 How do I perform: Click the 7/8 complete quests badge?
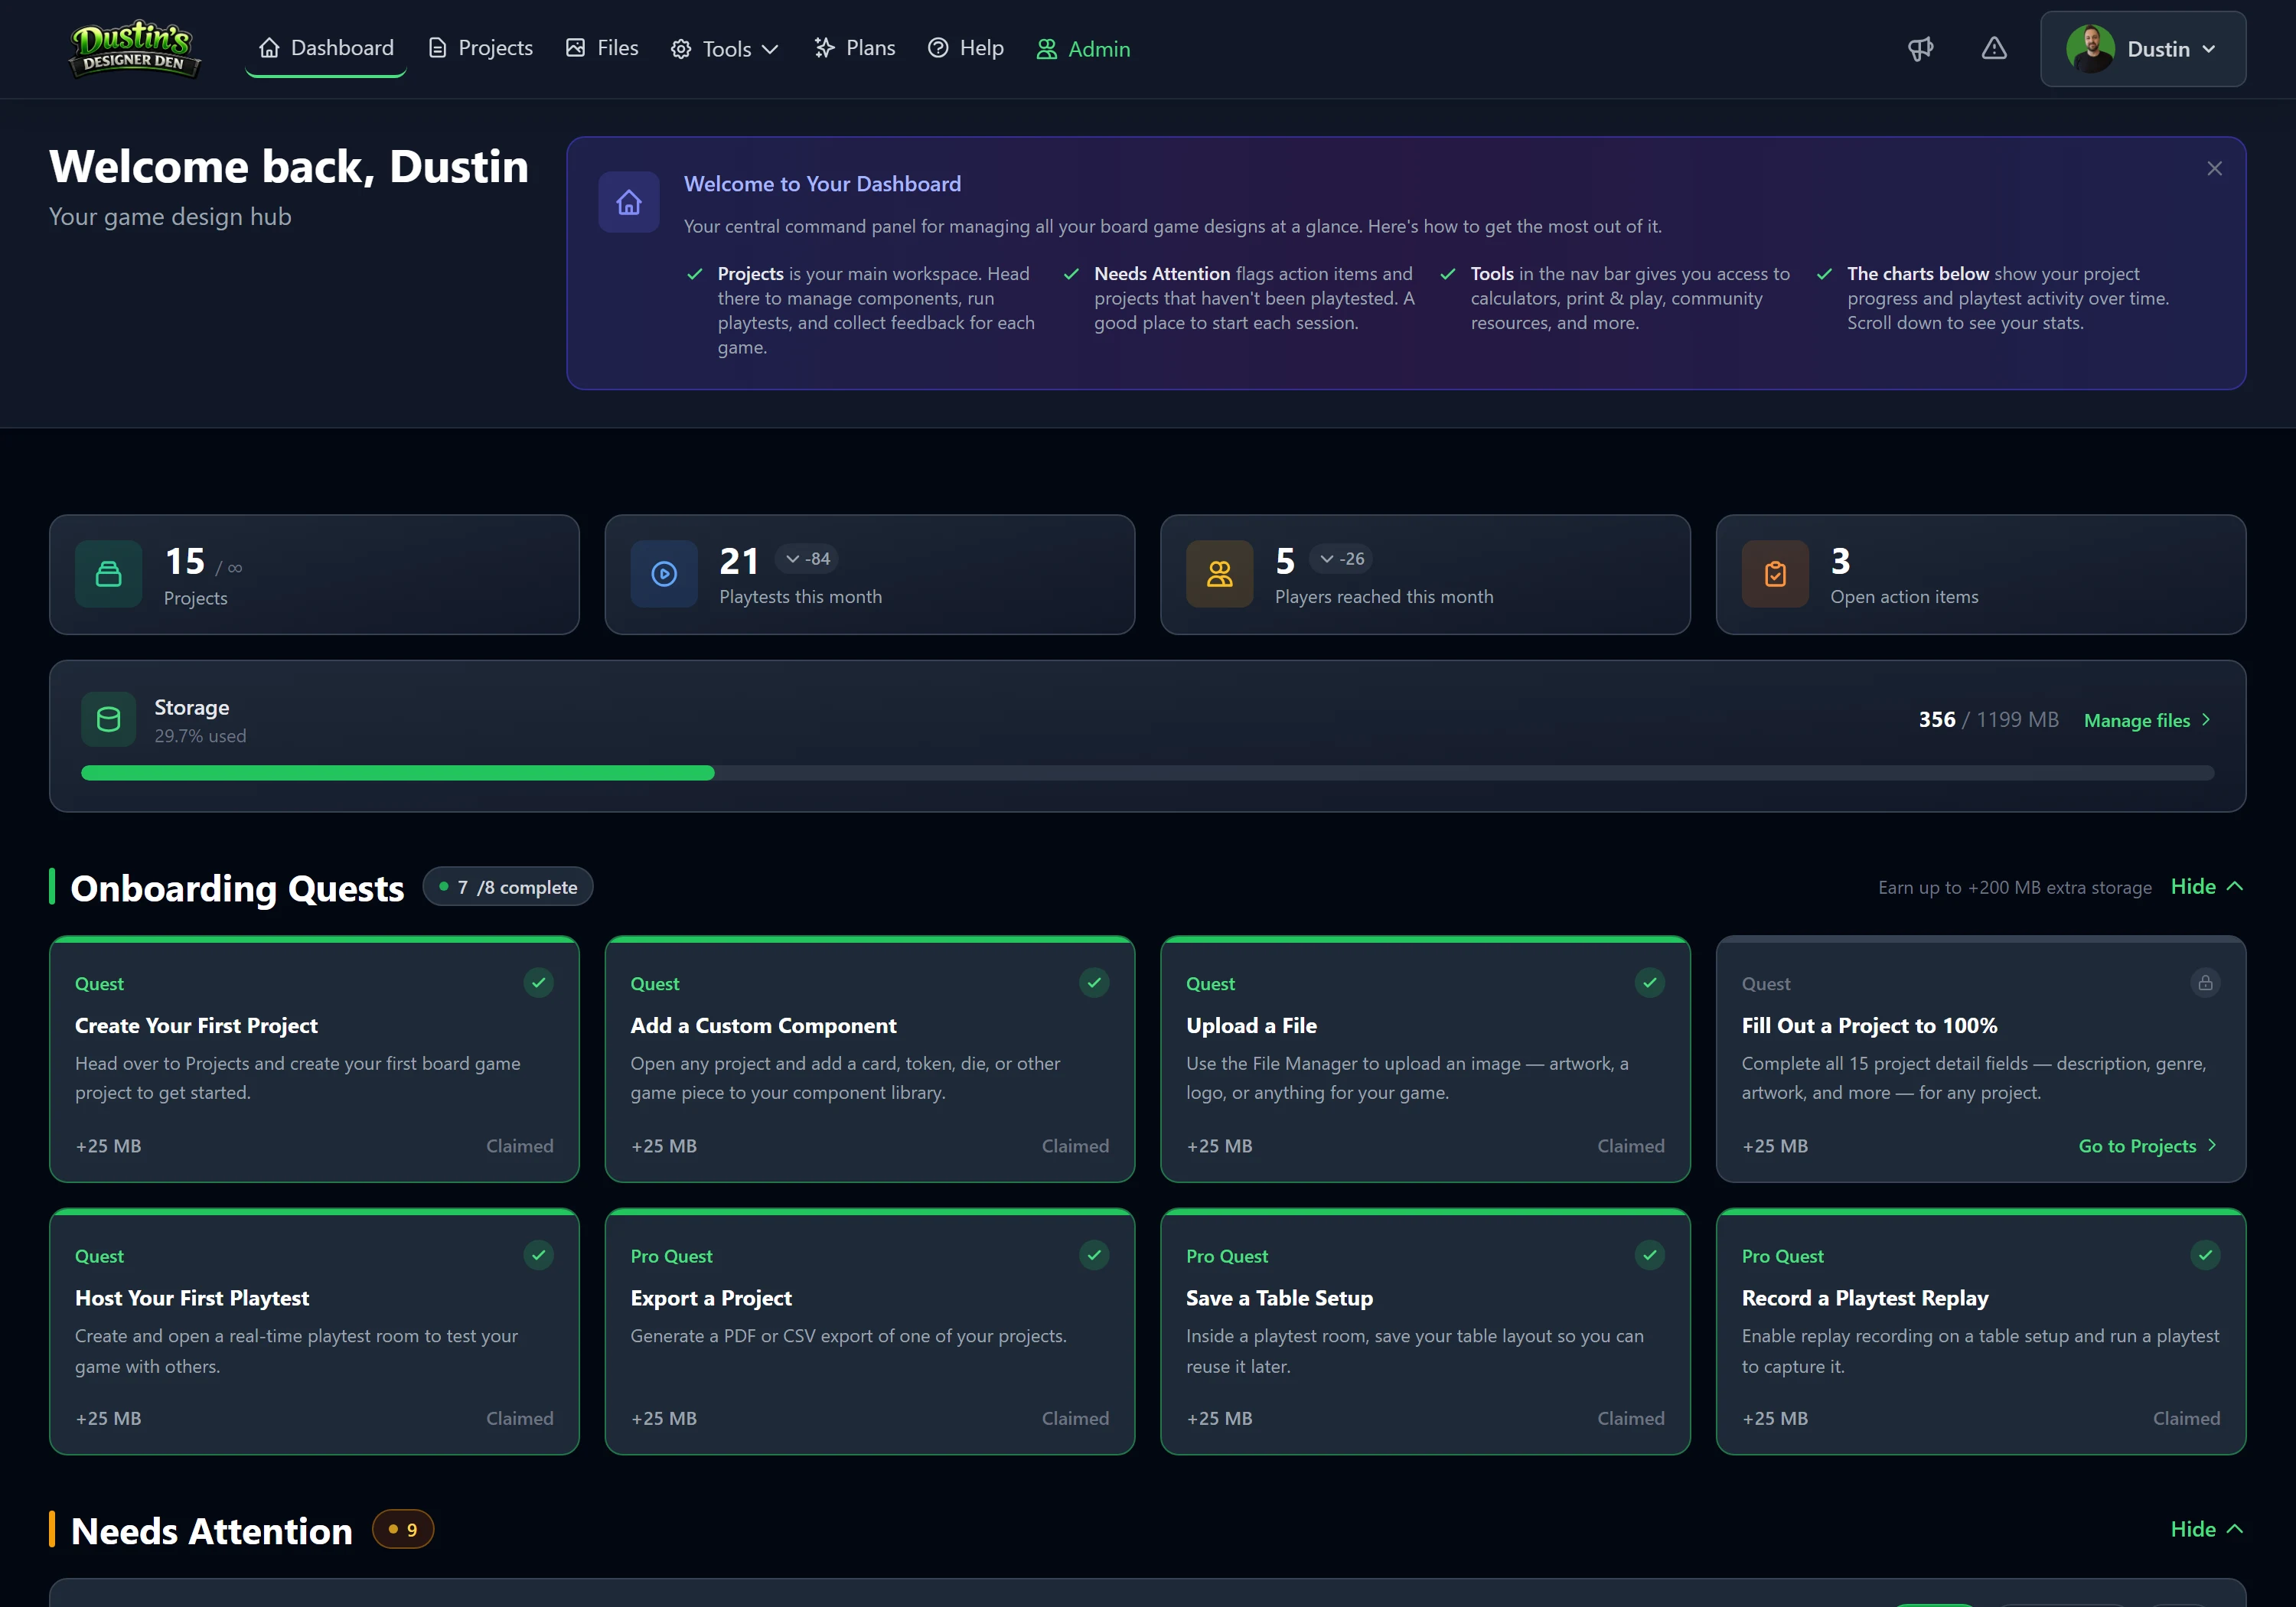point(508,887)
